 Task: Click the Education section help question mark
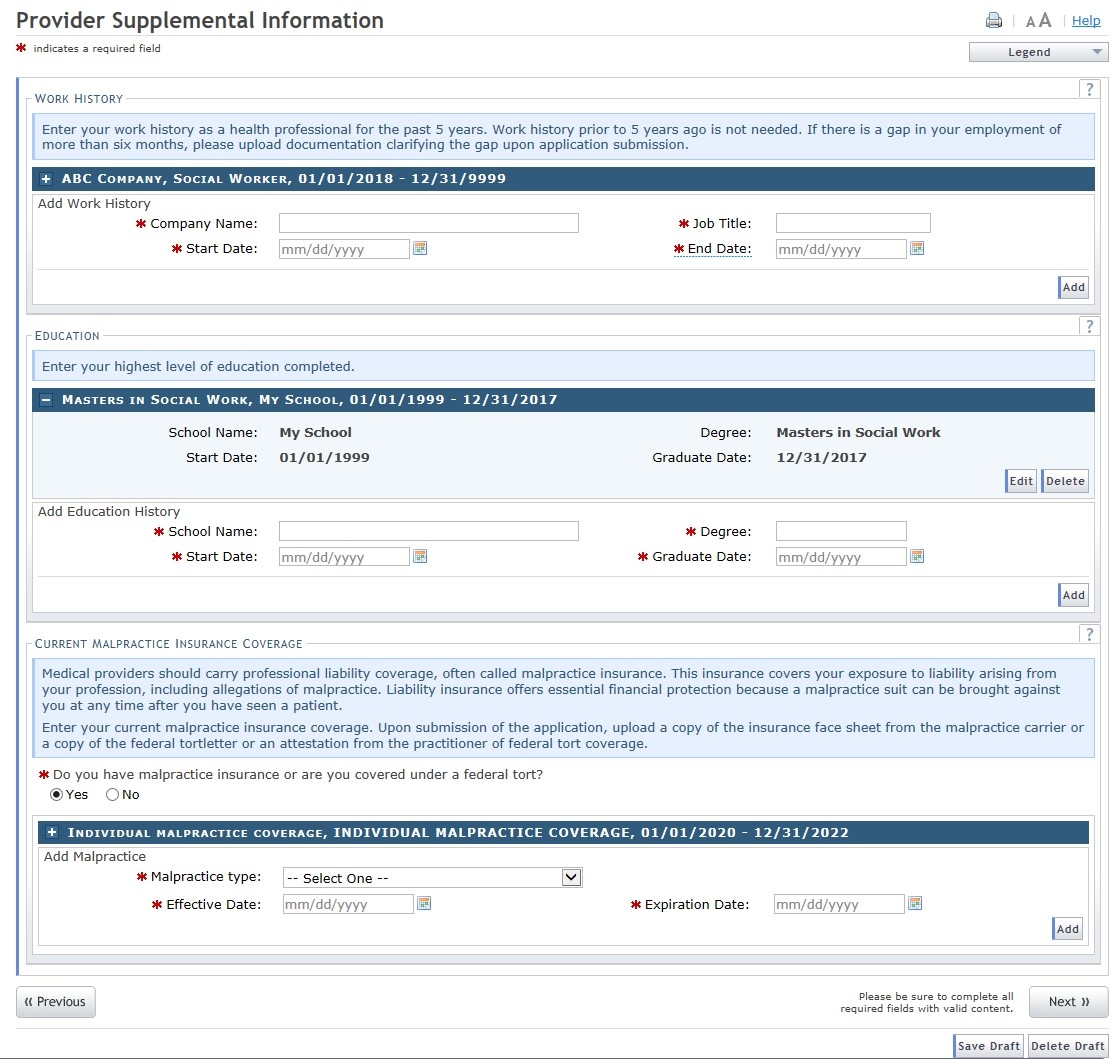pyautogui.click(x=1089, y=326)
